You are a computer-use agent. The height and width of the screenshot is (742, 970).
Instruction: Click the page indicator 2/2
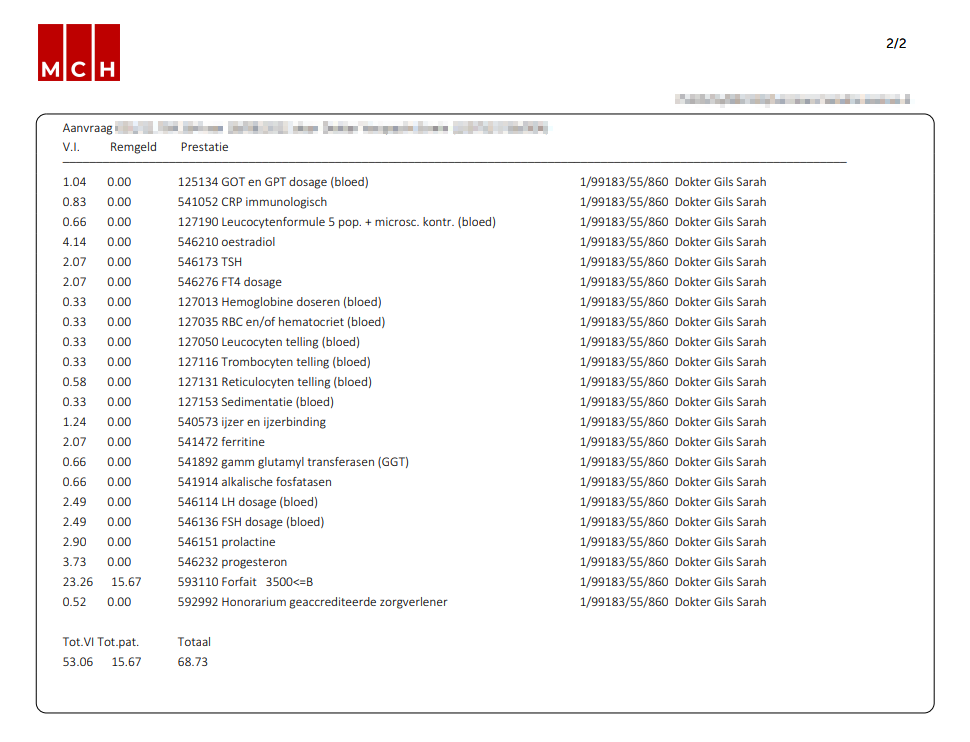click(895, 43)
